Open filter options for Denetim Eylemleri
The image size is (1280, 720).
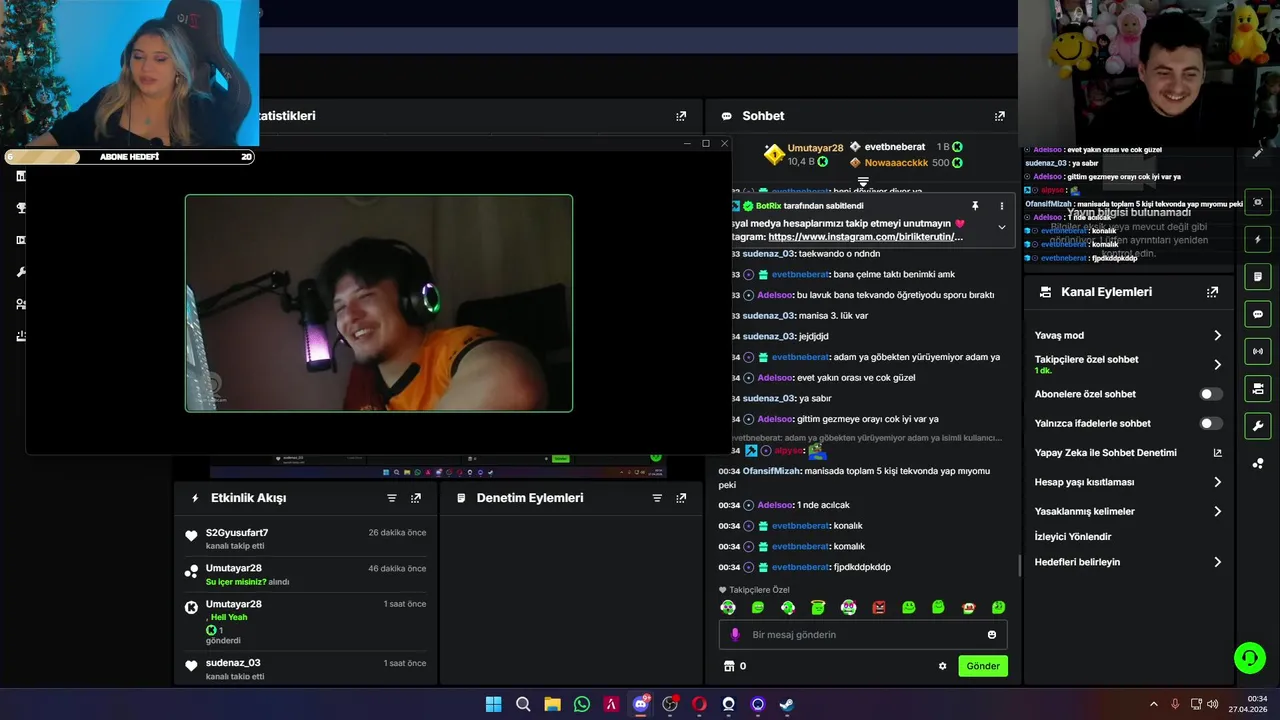click(x=657, y=498)
